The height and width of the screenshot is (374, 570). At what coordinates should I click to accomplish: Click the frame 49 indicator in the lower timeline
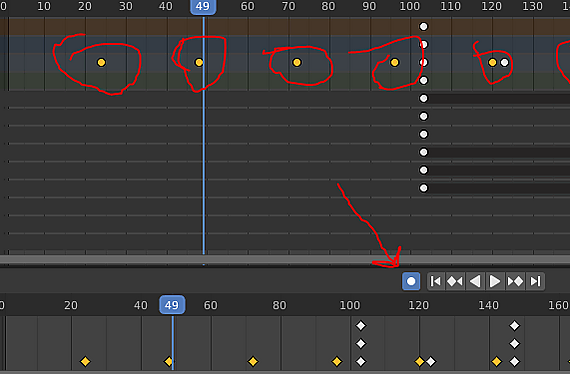click(x=172, y=305)
